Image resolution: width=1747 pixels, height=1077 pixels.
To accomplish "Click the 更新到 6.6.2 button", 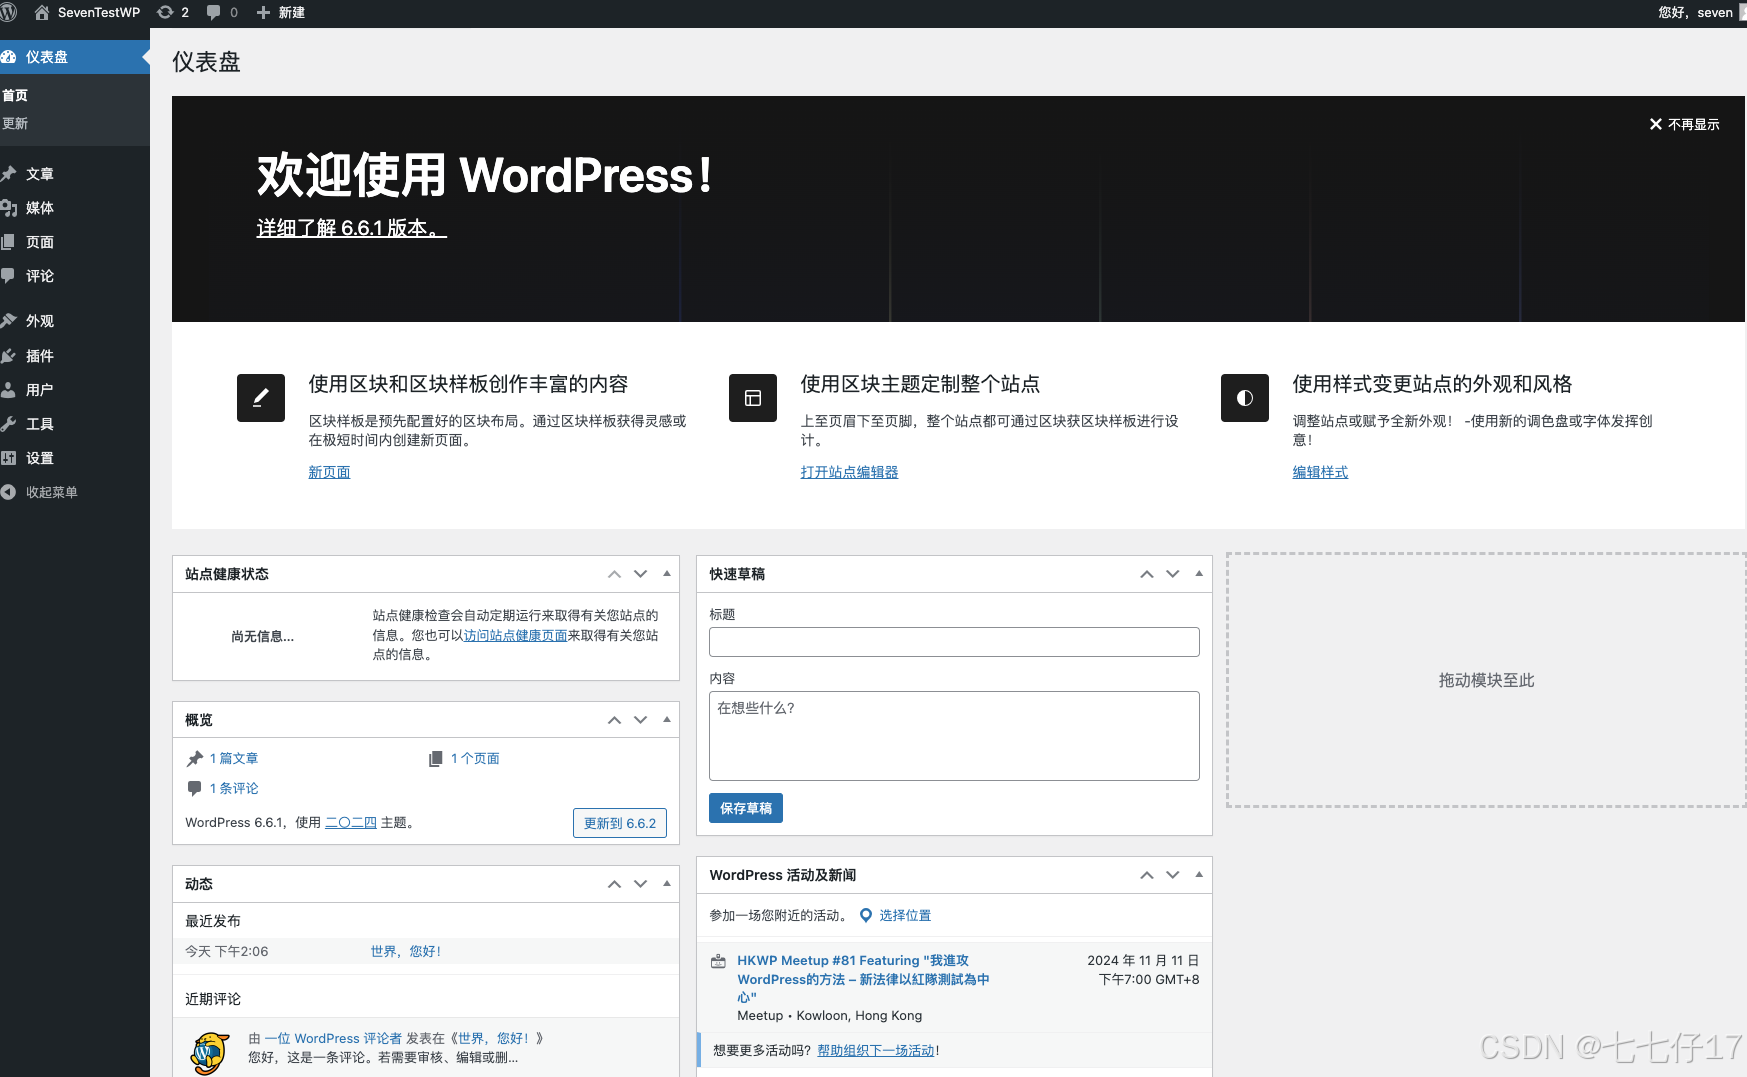I will pos(620,823).
